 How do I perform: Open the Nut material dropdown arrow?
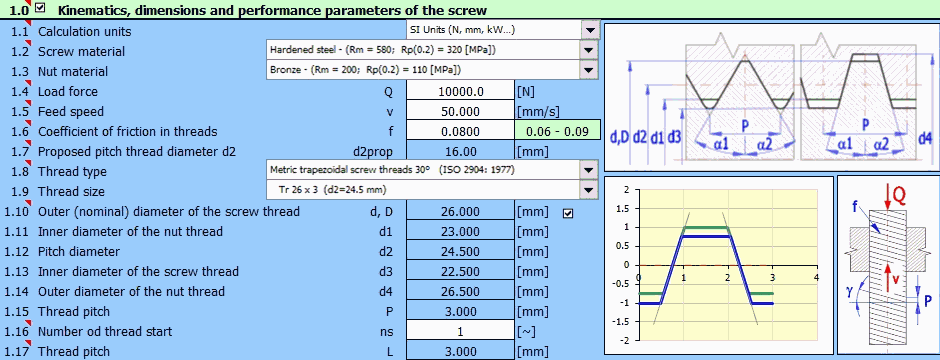(590, 70)
